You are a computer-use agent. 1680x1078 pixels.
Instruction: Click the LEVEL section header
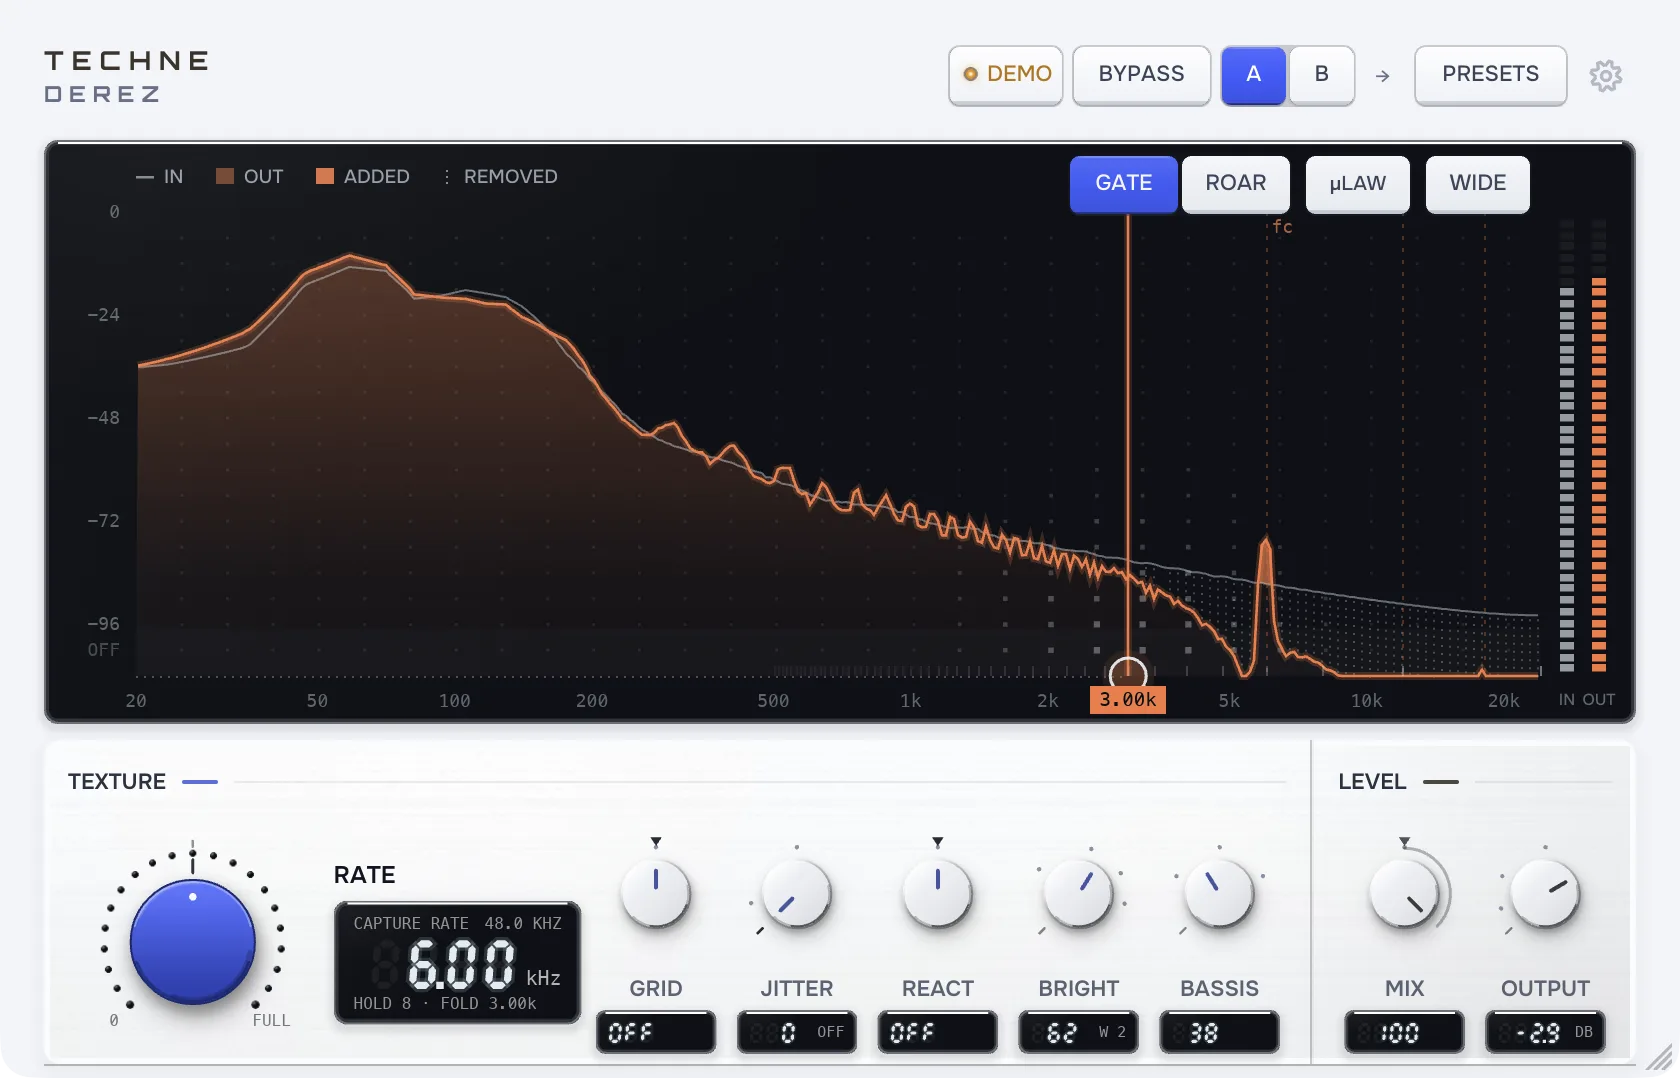click(1372, 782)
